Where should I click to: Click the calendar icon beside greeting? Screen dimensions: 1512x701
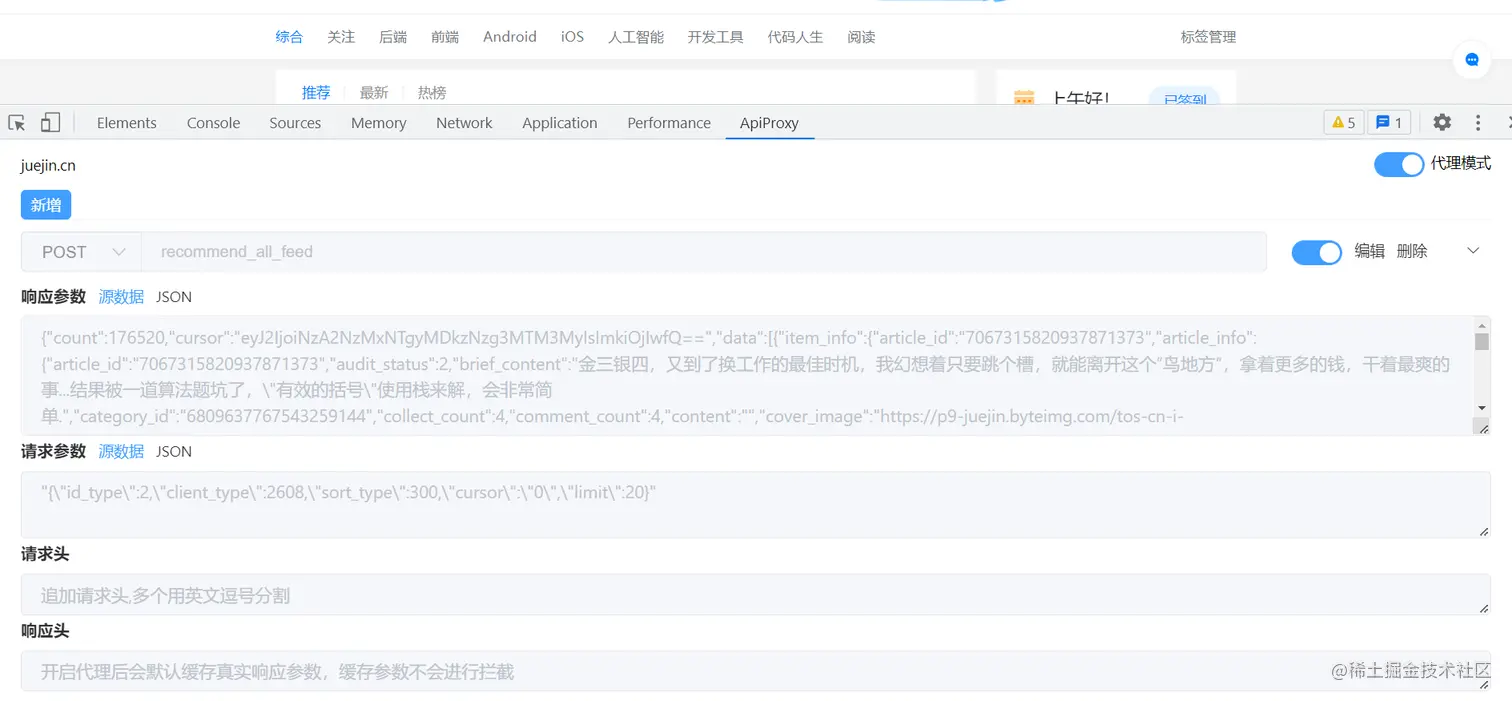point(1024,98)
